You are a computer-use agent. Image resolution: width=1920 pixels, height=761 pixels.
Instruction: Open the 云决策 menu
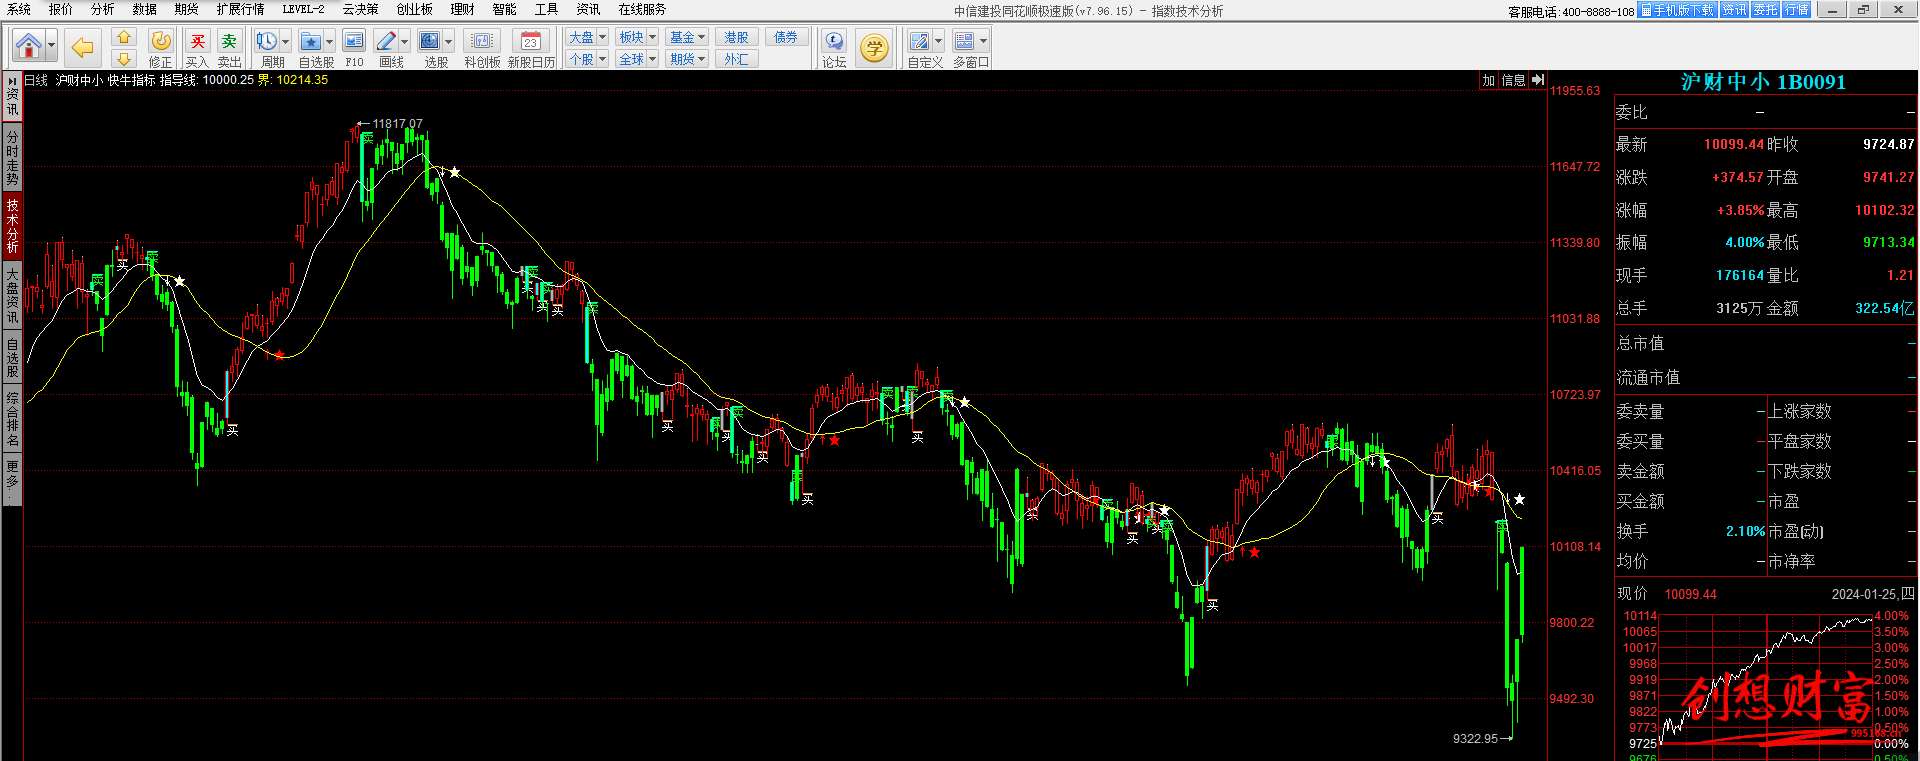[361, 9]
